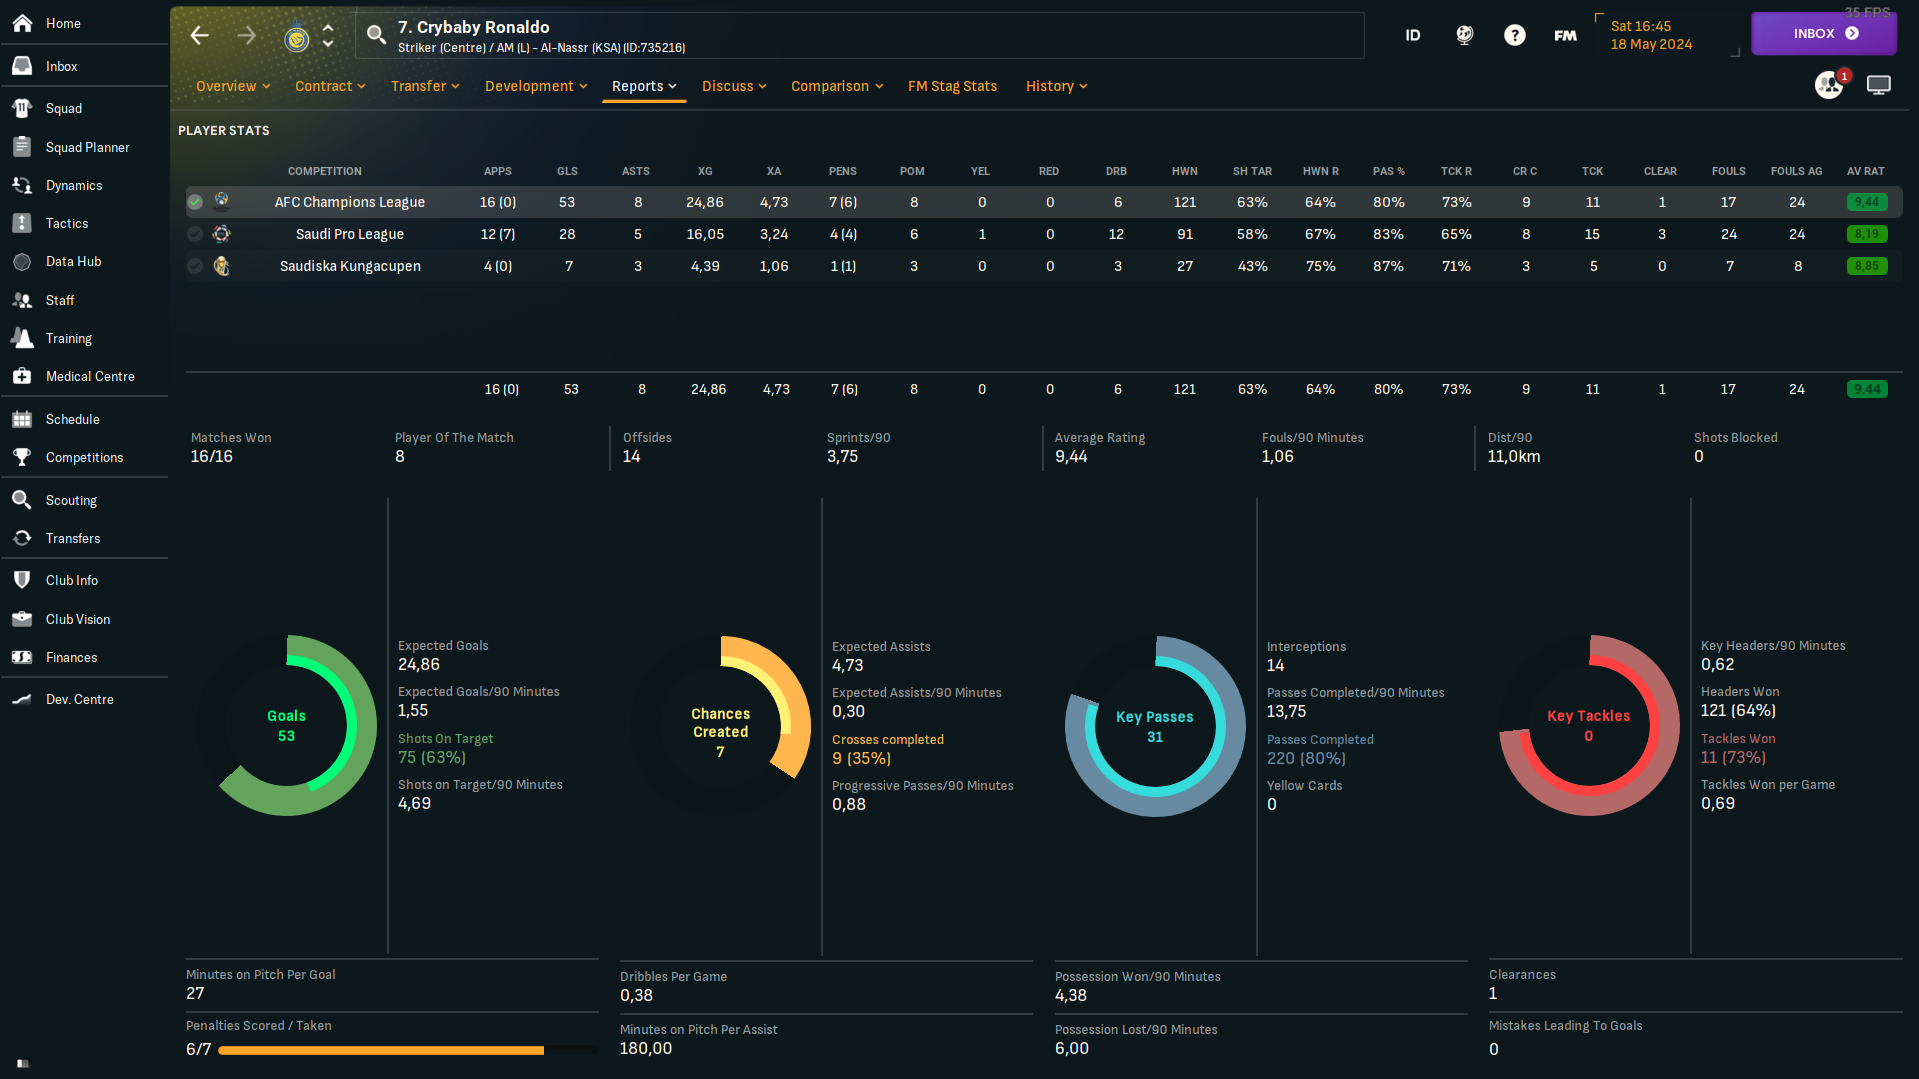This screenshot has width=1919, height=1079.
Task: Open the Finances money icon
Action: (x=22, y=657)
